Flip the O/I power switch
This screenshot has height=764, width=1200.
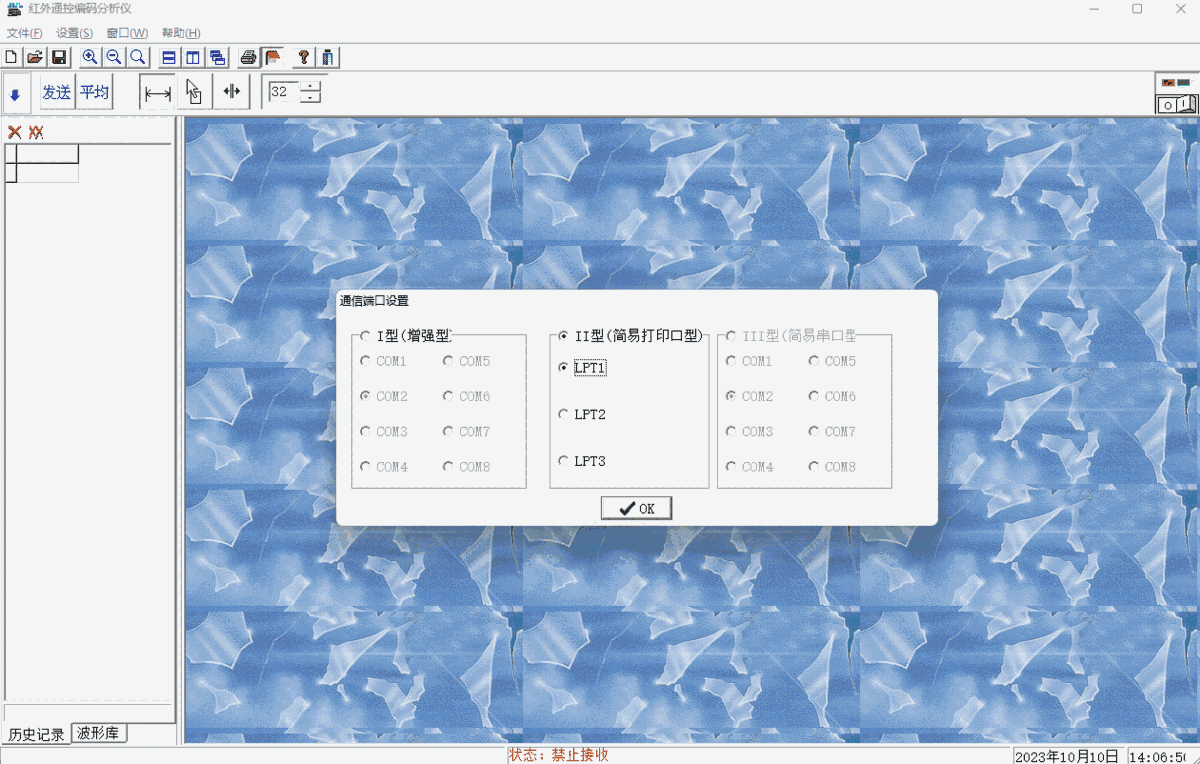(1176, 104)
